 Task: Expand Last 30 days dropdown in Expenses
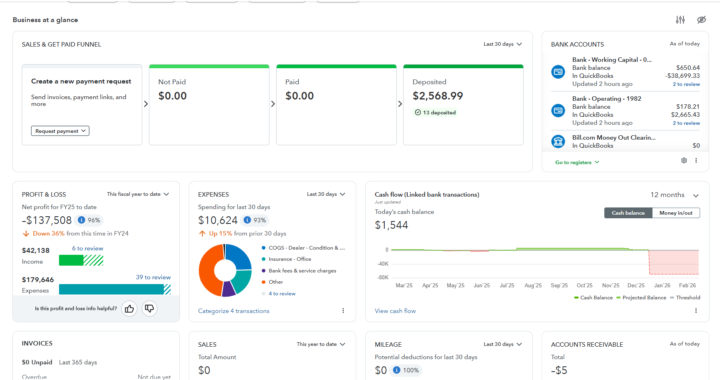tap(326, 194)
